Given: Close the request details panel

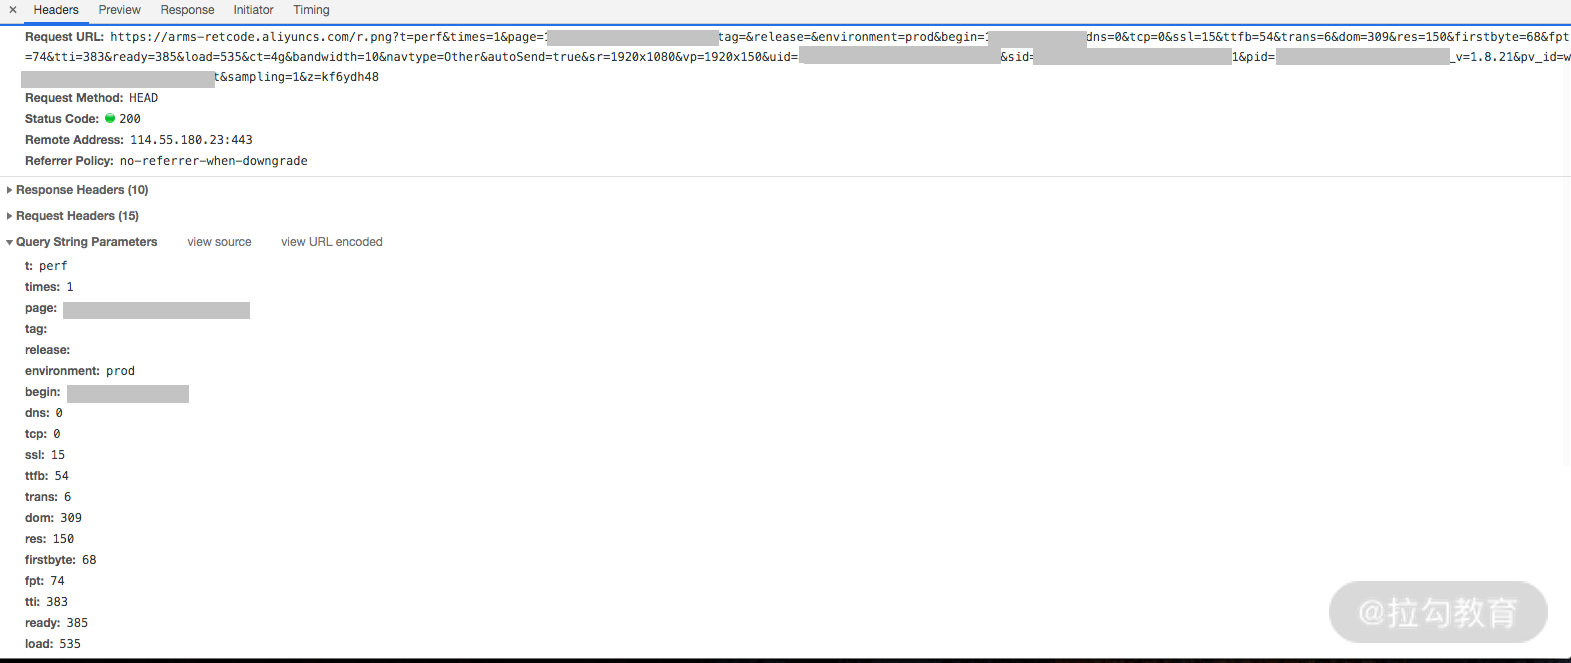Looking at the screenshot, I should (13, 10).
